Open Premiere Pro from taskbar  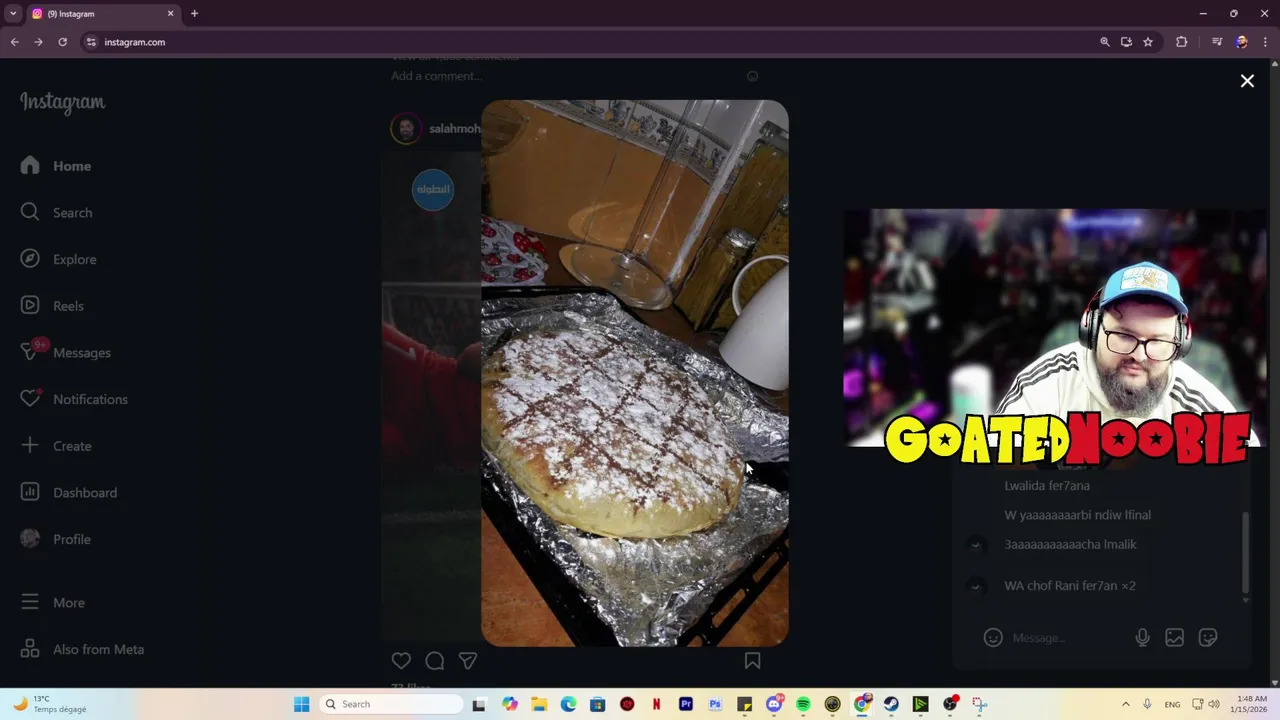pyautogui.click(x=685, y=704)
